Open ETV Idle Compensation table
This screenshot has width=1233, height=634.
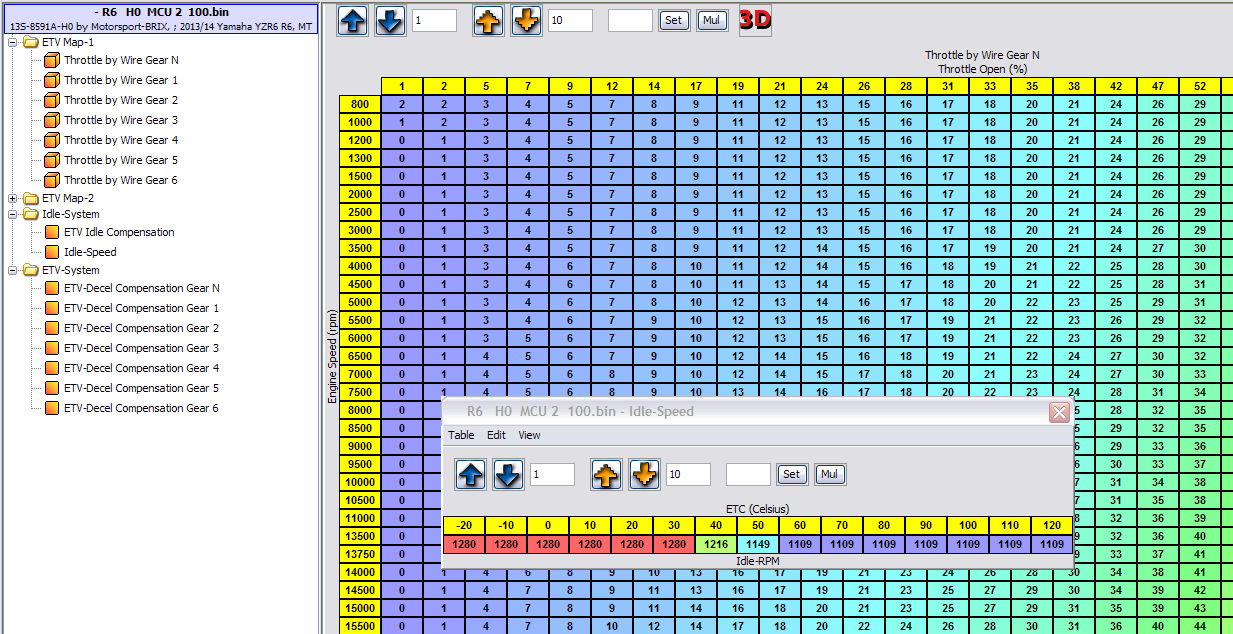point(119,232)
